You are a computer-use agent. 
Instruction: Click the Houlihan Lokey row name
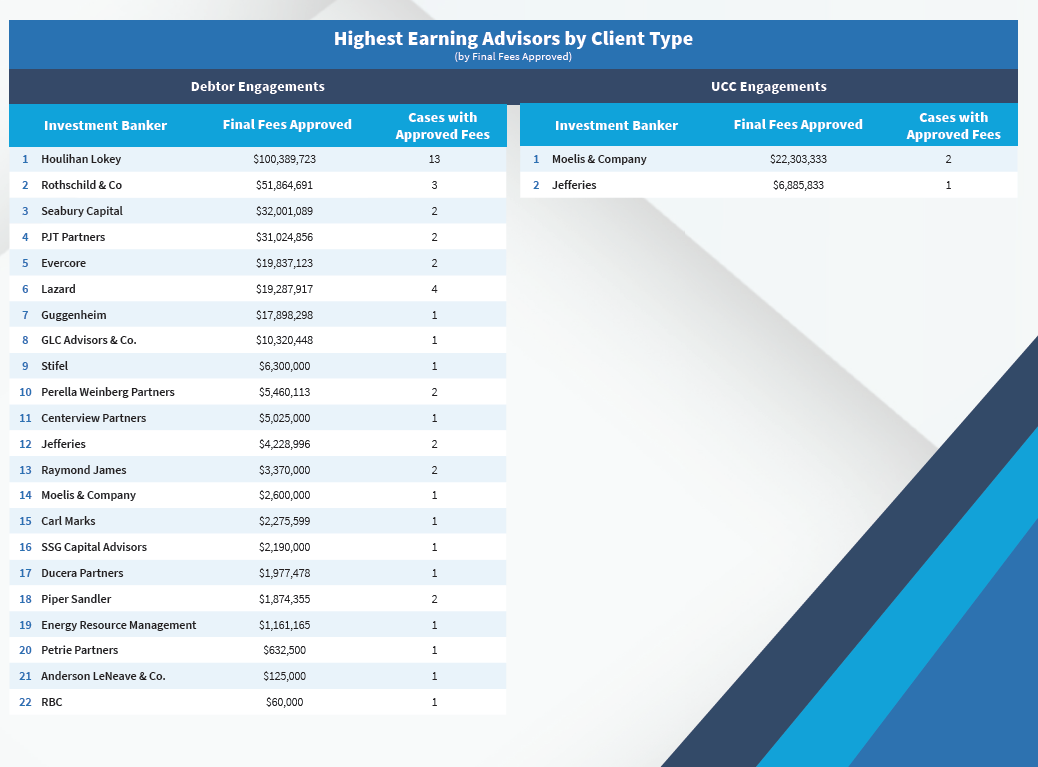pos(81,159)
